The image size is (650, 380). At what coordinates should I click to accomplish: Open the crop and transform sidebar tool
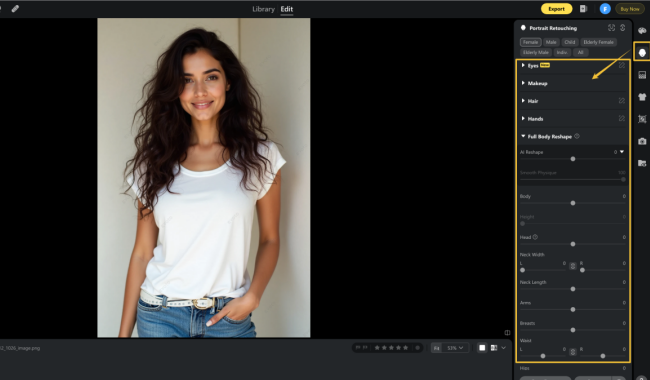tap(642, 119)
